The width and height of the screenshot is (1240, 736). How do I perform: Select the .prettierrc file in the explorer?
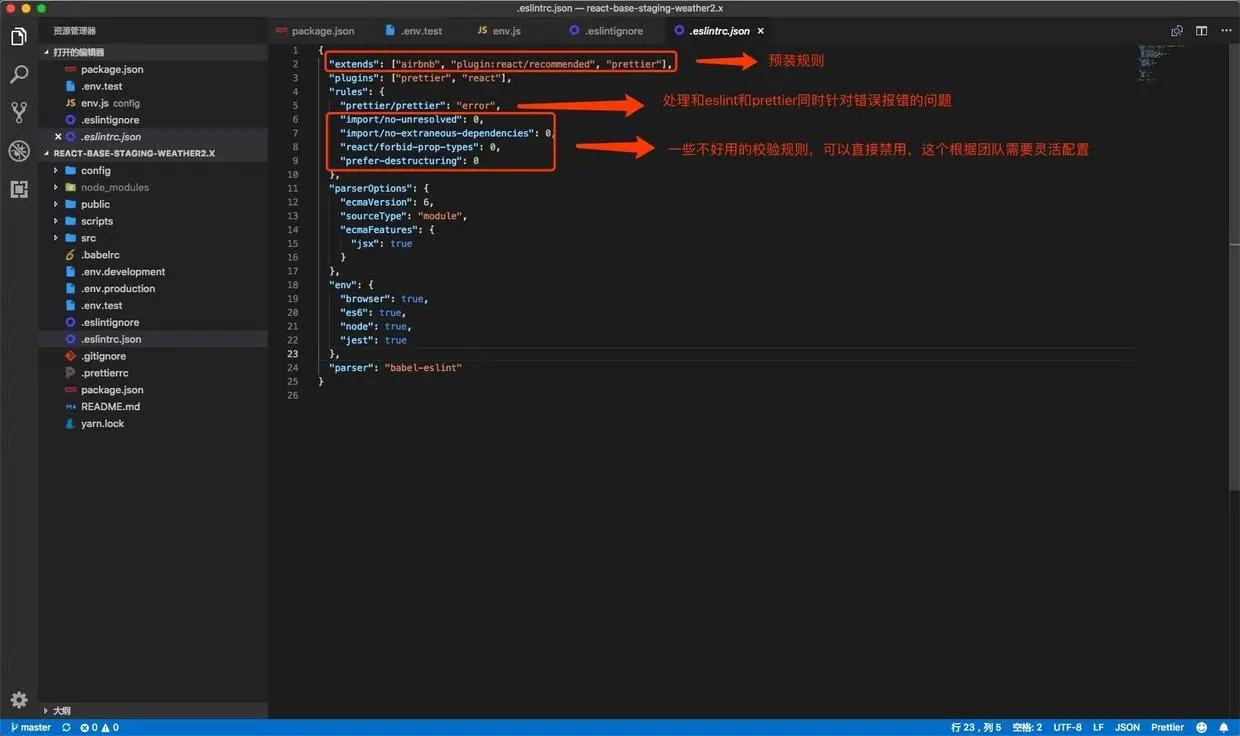[103, 372]
